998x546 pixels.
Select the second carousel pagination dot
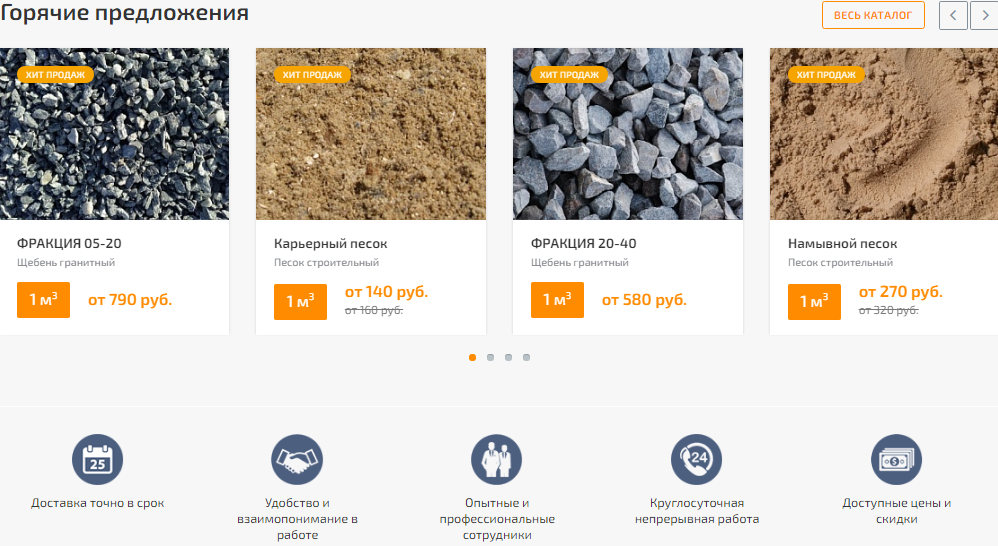(490, 358)
